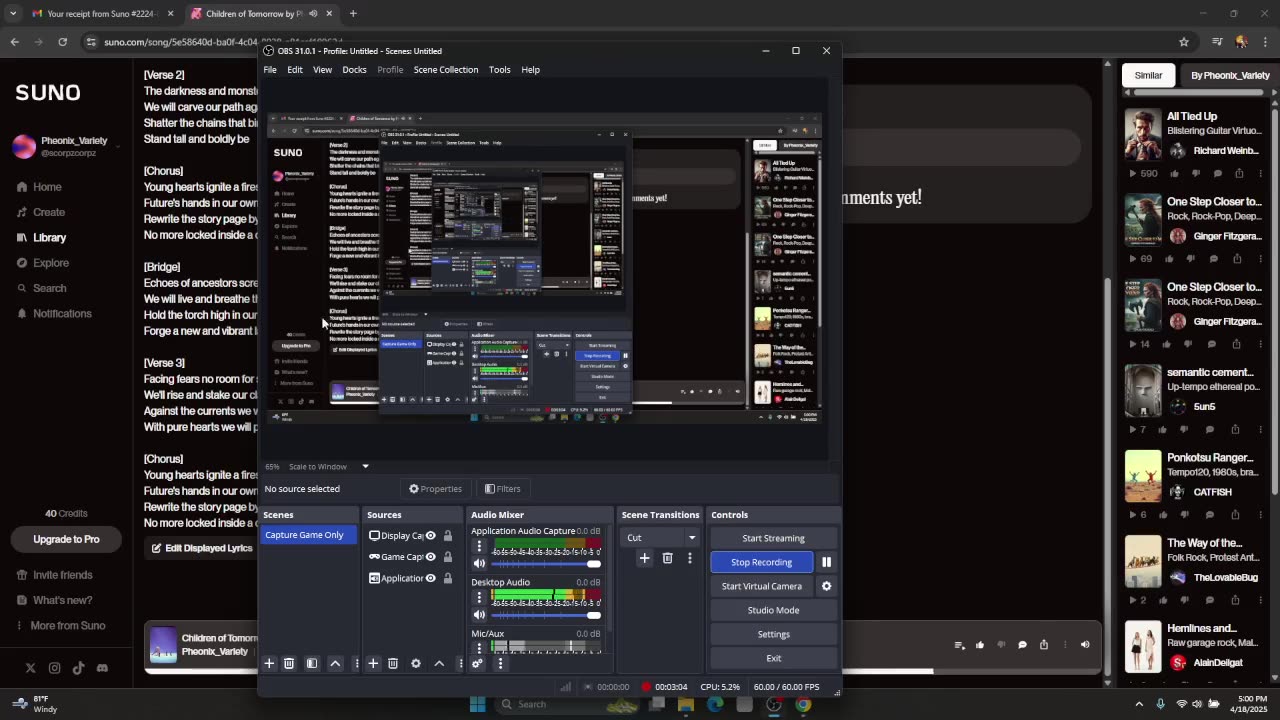This screenshot has width=1280, height=720.
Task: Click Start Streaming button
Action: (x=773, y=538)
